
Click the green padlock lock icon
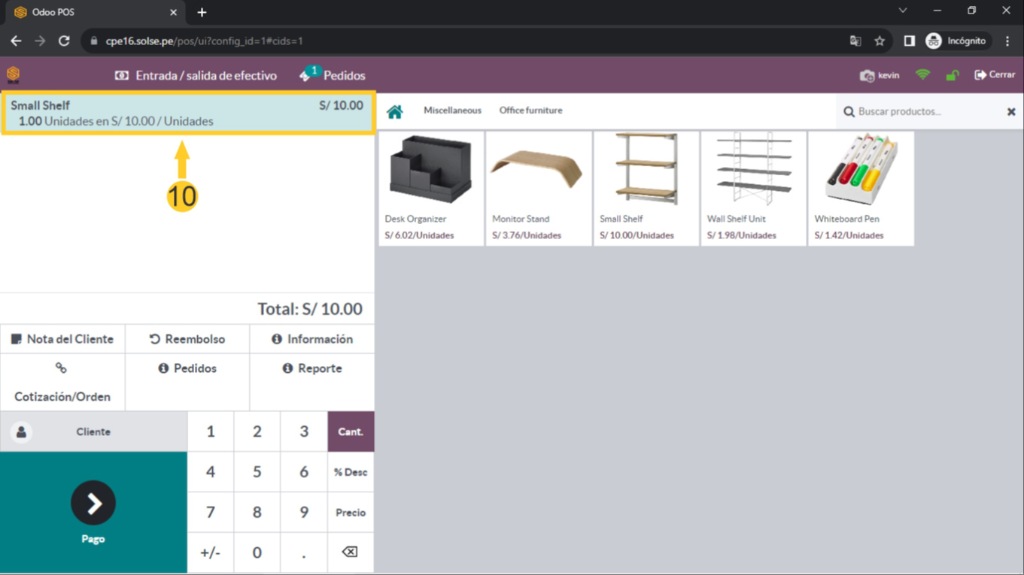[x=952, y=75]
